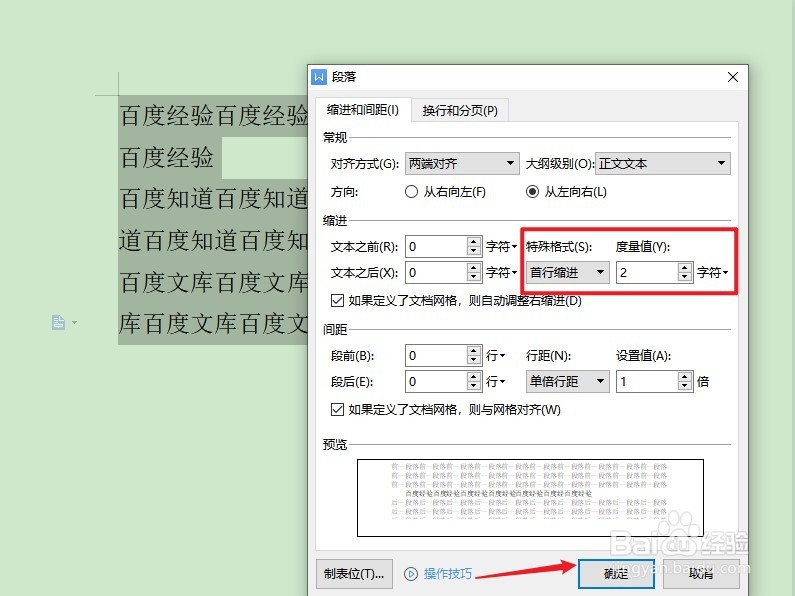Click the play icon next to 操作技巧
Image resolution: width=795 pixels, height=596 pixels.
[x=411, y=574]
